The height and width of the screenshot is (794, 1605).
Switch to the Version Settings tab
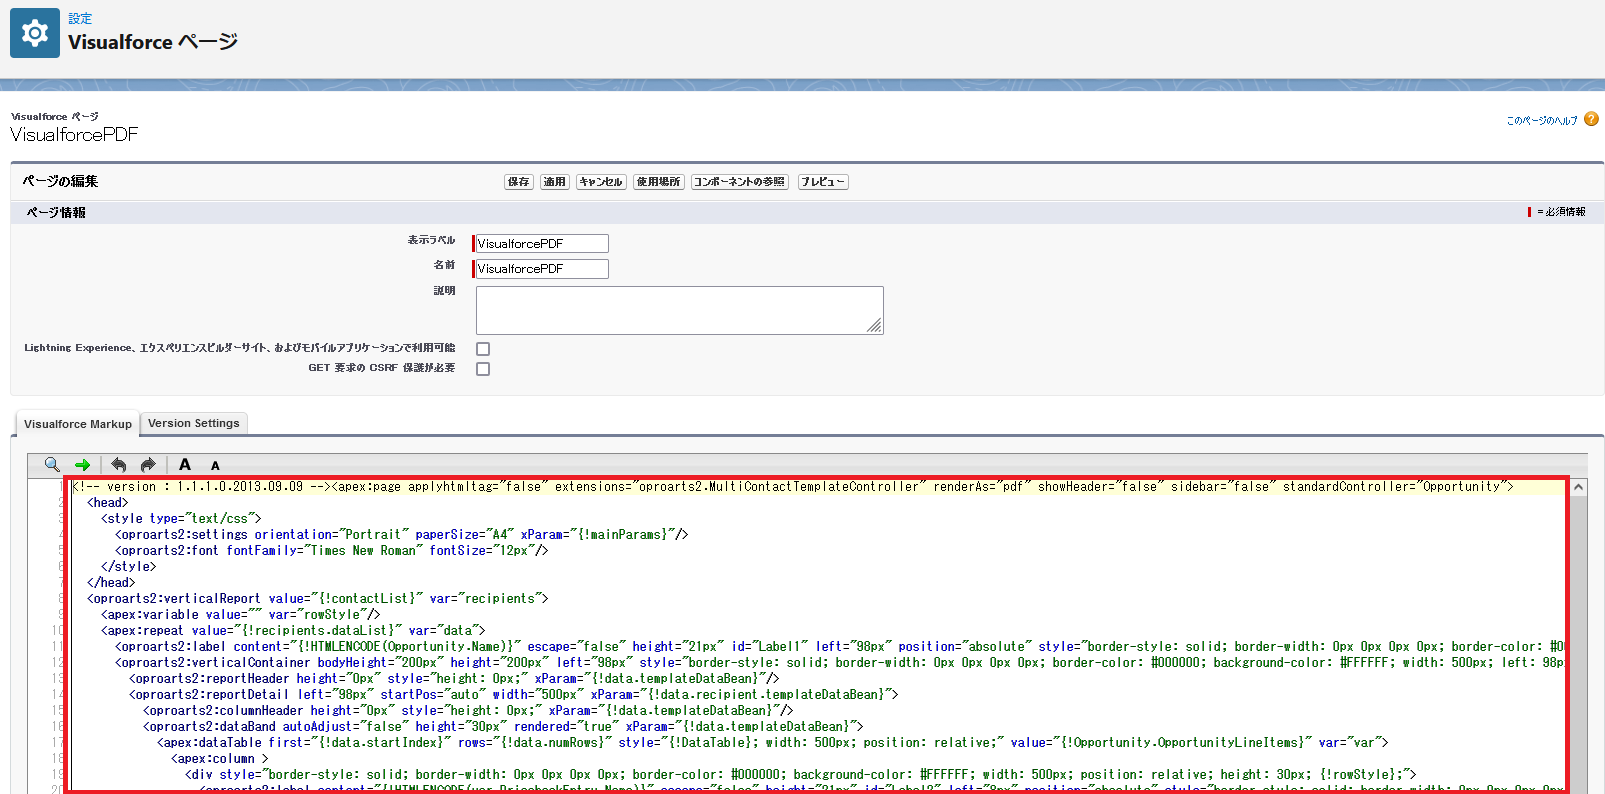point(194,423)
